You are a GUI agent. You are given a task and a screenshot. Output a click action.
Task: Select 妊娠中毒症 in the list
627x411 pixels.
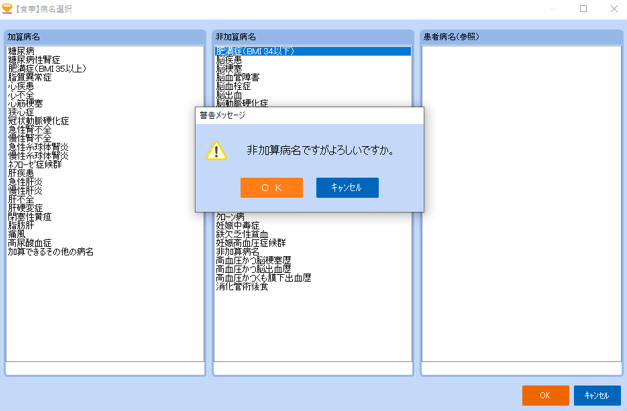coord(238,225)
